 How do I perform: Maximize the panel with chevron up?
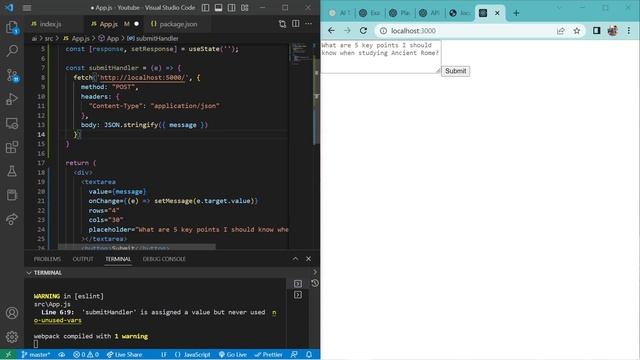[295, 259]
